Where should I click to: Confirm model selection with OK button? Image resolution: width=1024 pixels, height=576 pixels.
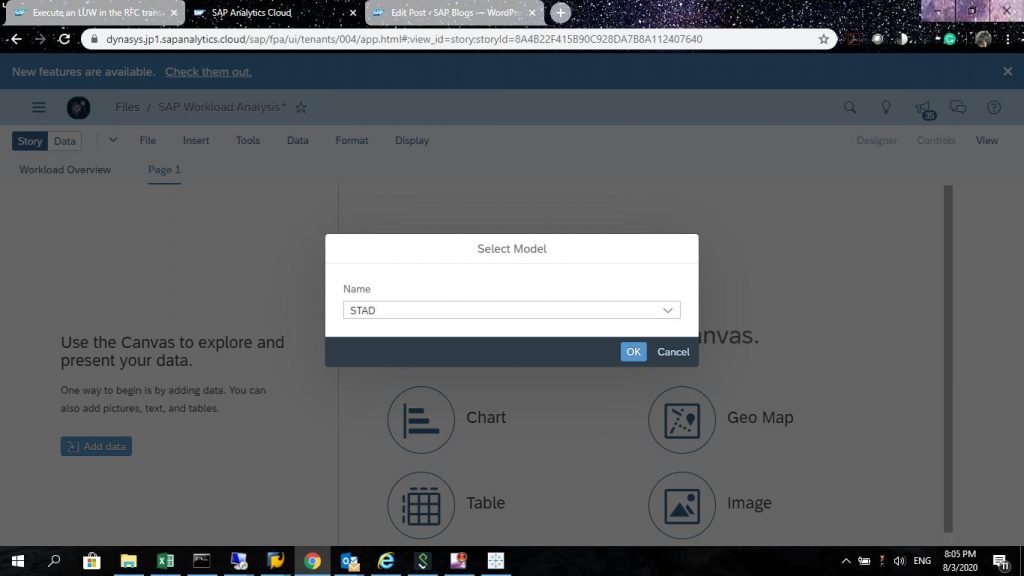[x=633, y=351]
